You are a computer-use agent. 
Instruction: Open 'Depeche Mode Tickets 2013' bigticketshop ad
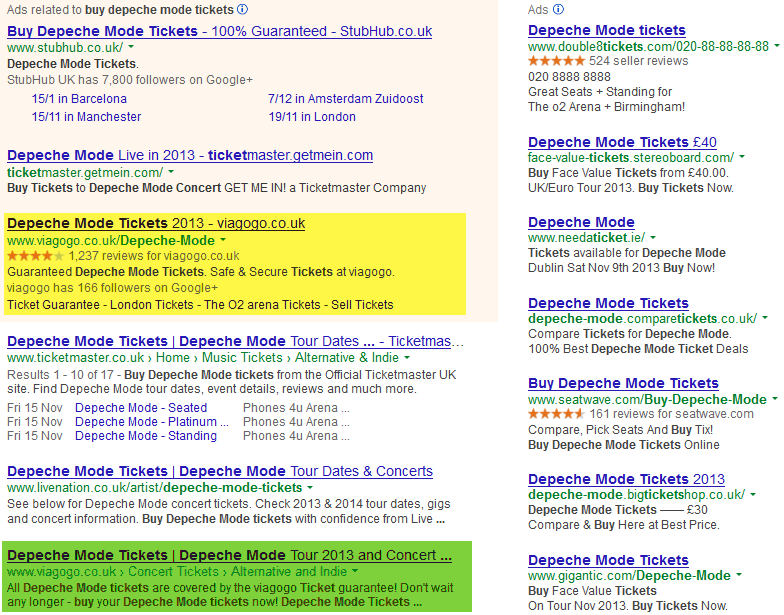click(626, 480)
